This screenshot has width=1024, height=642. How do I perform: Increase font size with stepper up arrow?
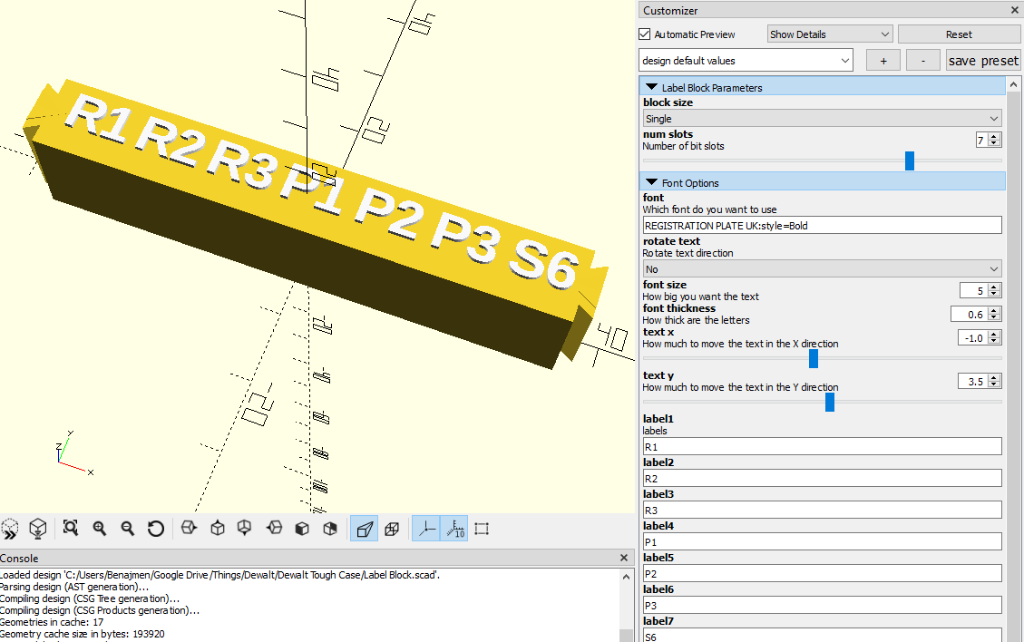(x=994, y=287)
